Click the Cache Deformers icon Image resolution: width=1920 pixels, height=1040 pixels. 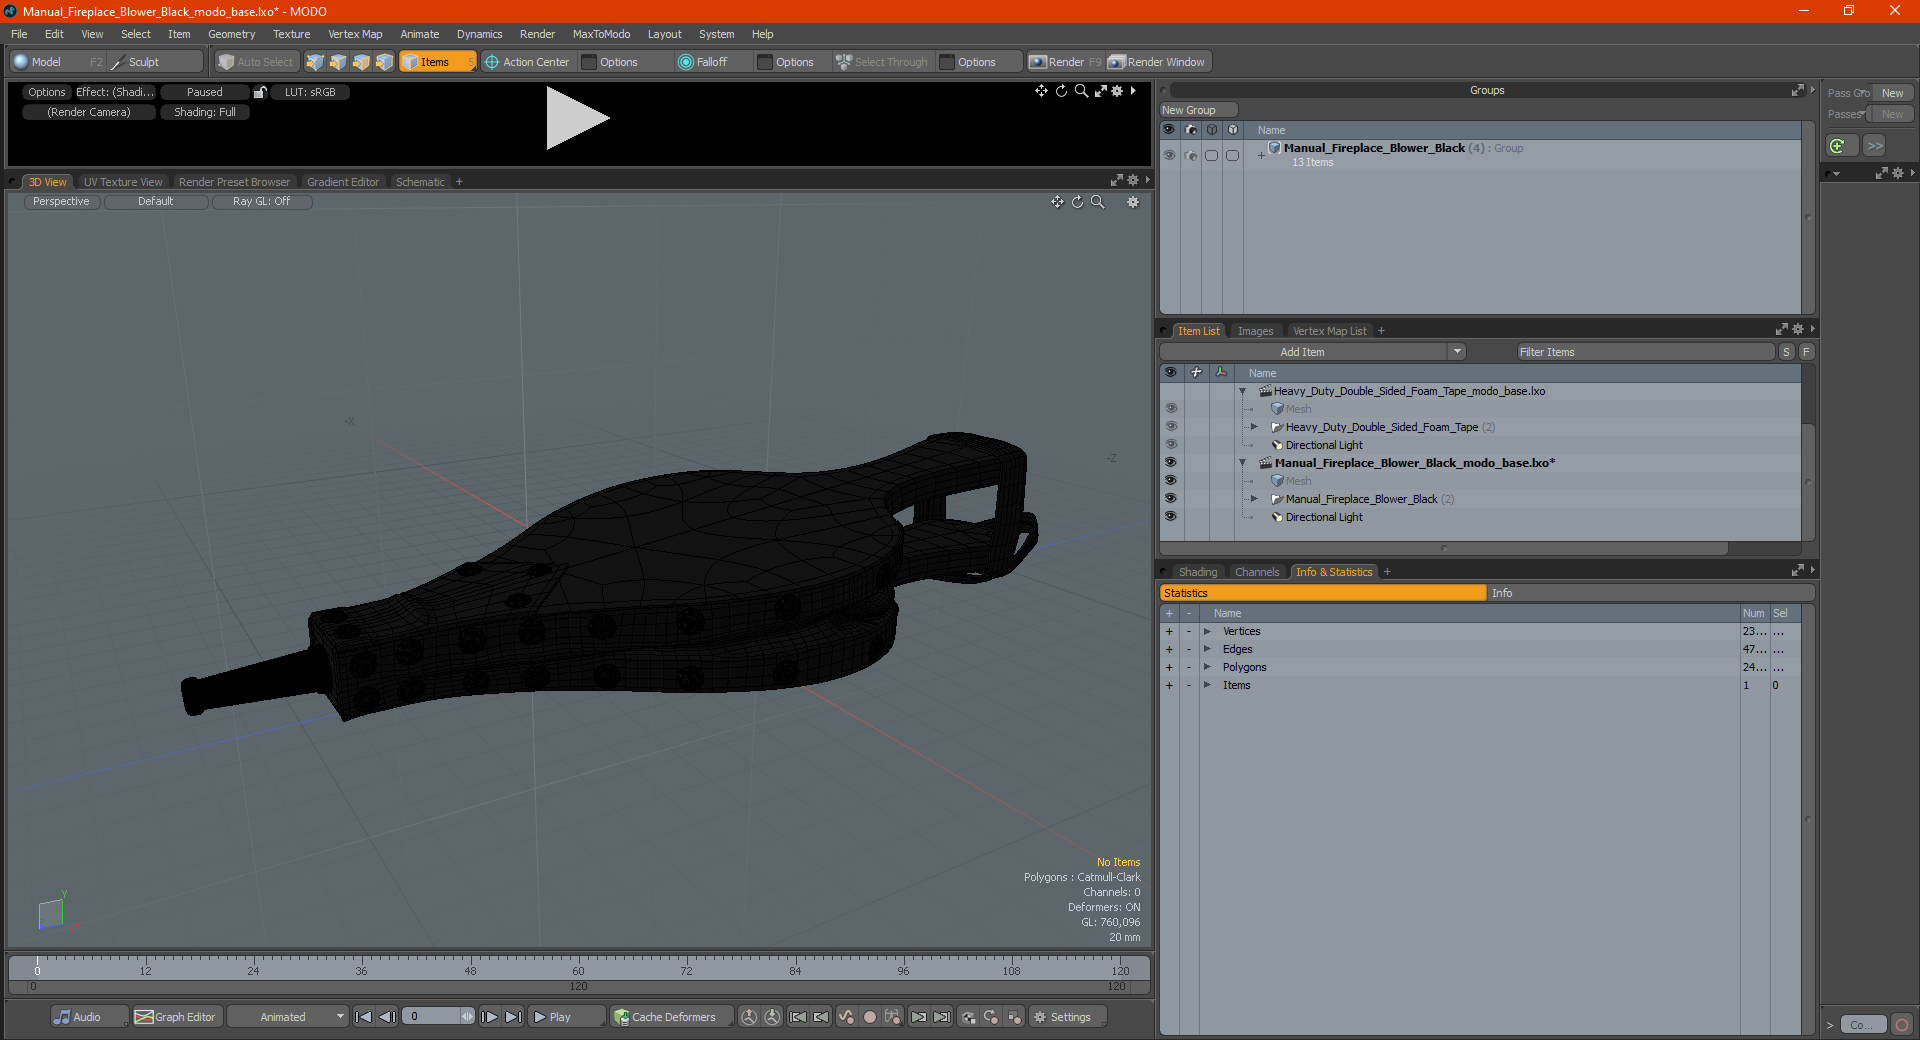(622, 1017)
